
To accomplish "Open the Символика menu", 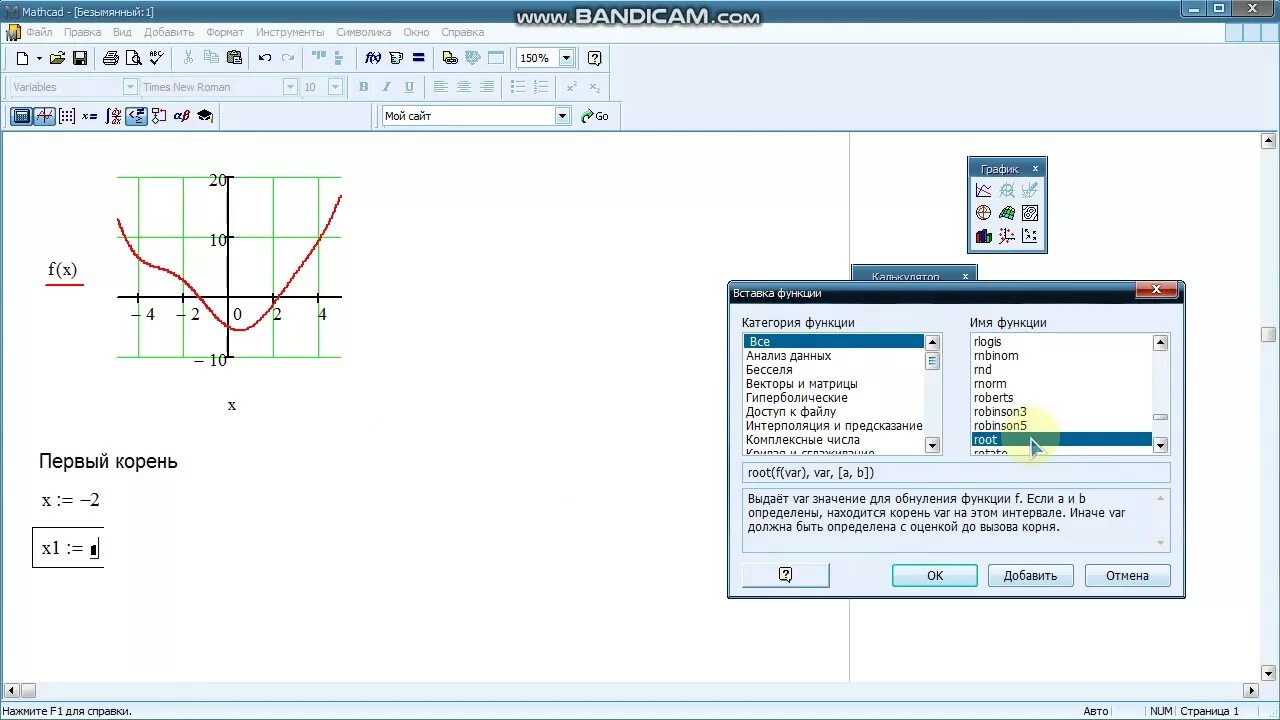I will 364,32.
